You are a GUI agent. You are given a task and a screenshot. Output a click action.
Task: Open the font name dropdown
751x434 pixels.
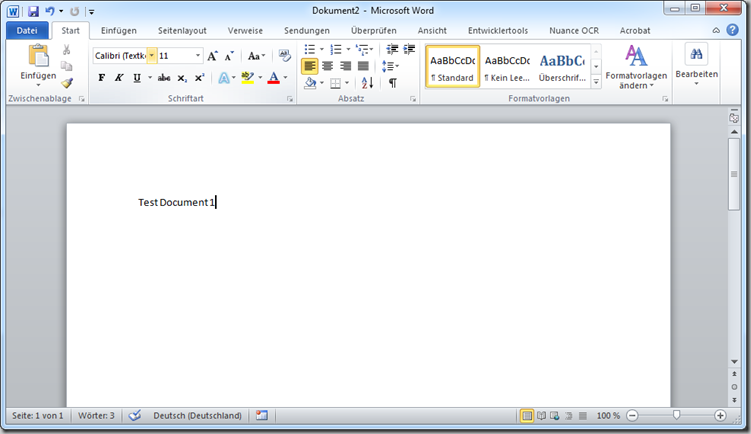coord(151,56)
